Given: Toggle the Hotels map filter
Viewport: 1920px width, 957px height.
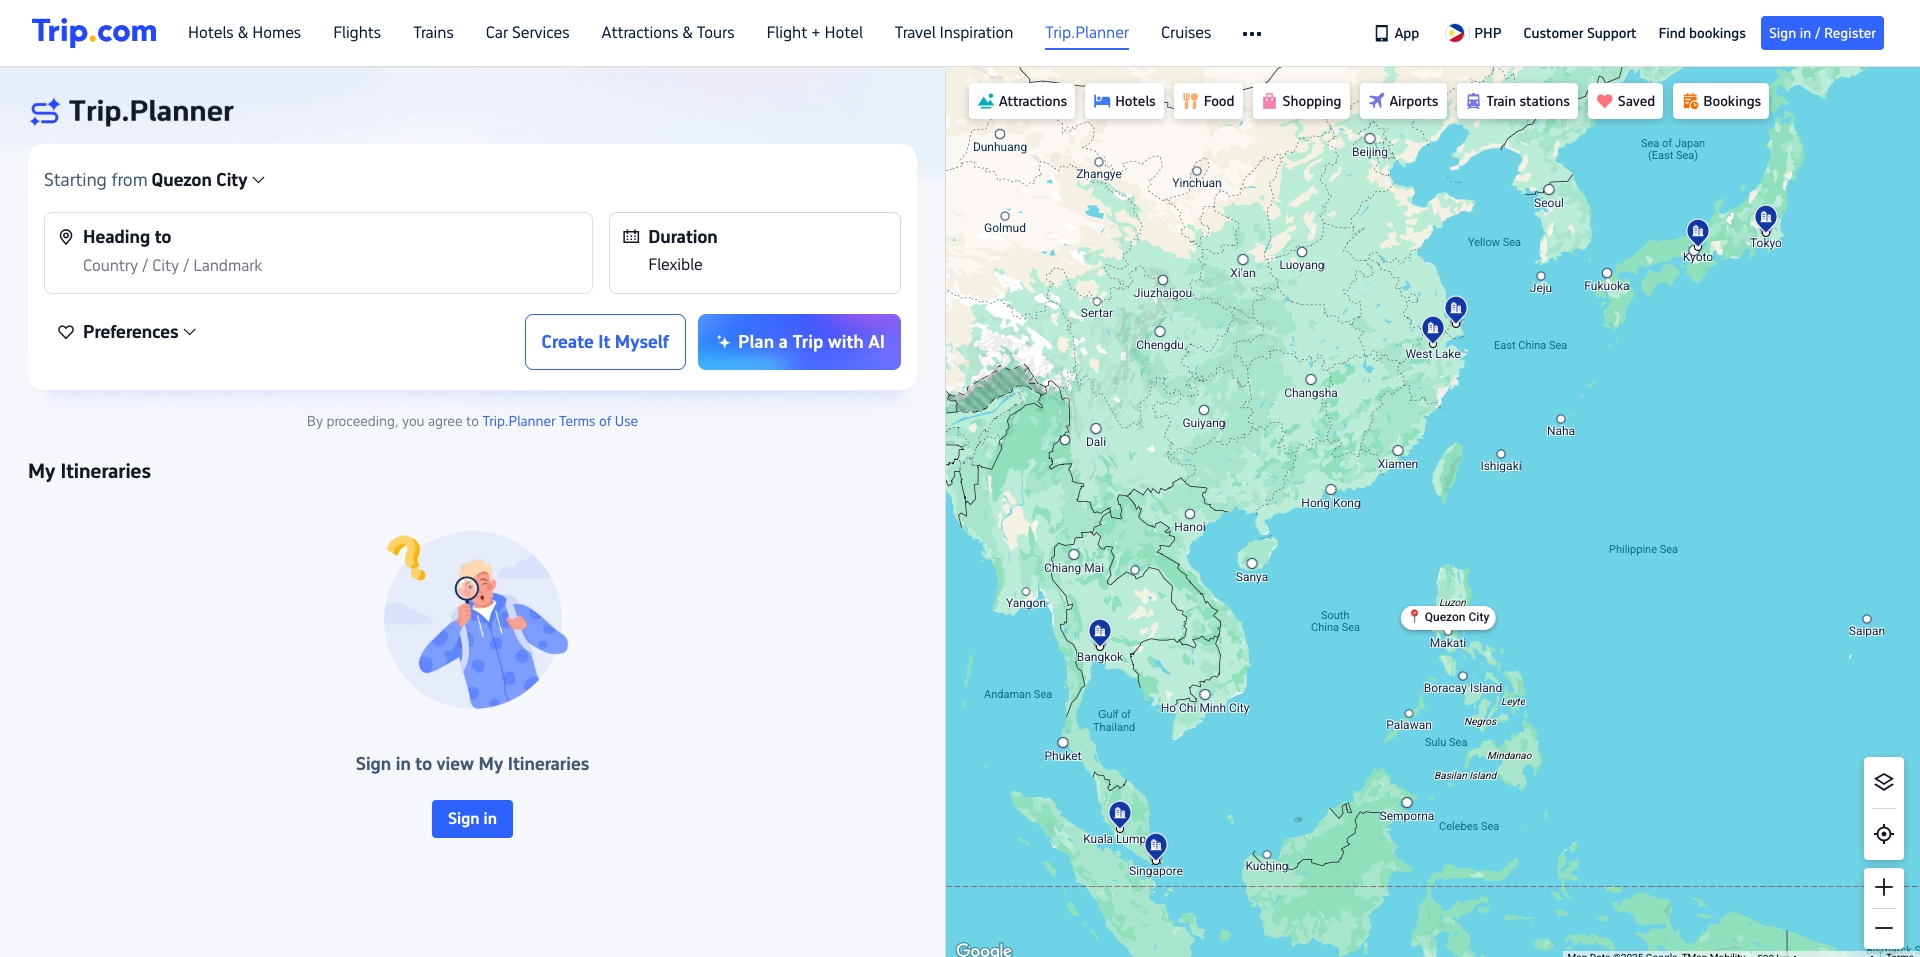Looking at the screenshot, I should [1124, 101].
